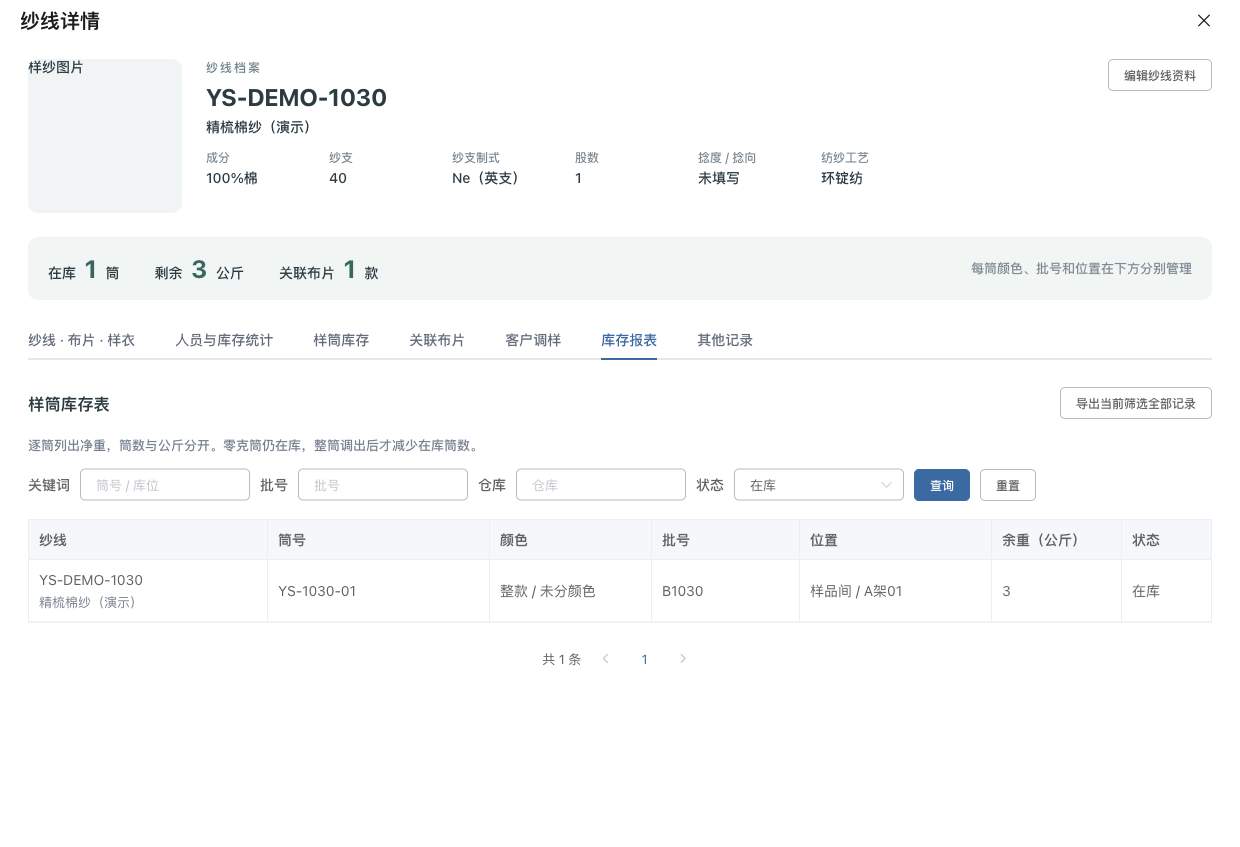This screenshot has height=847, width=1240.
Task: Click the 样纱图片 thumbnail placeholder
Action: 105,136
